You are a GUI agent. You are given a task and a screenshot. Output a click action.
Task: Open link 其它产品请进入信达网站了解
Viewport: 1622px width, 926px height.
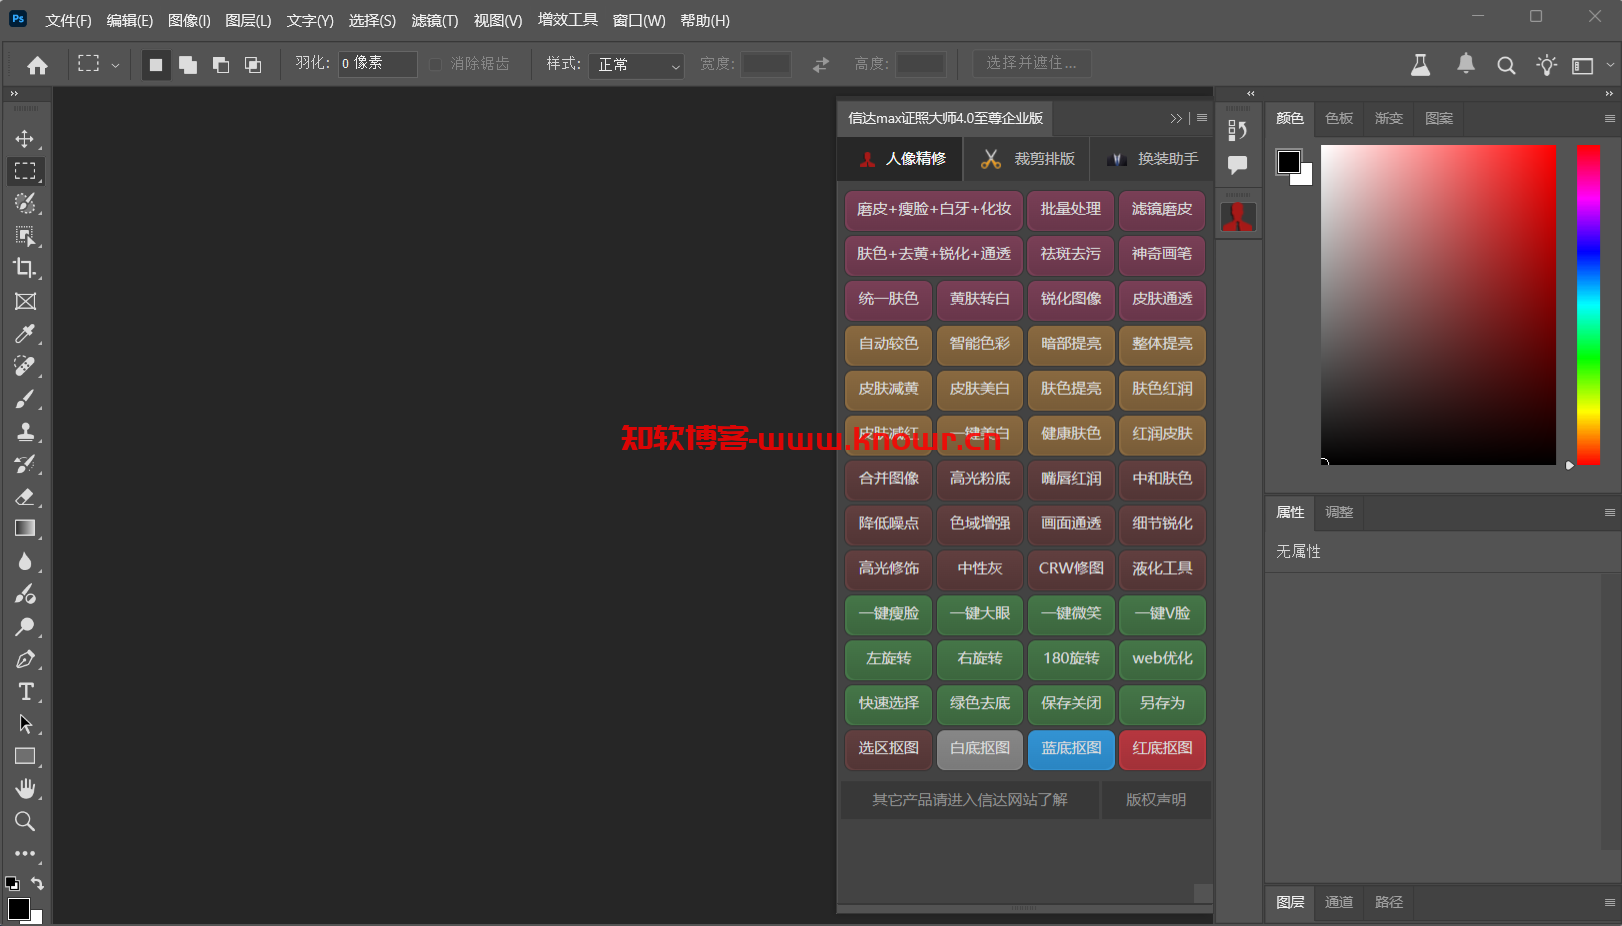(970, 800)
